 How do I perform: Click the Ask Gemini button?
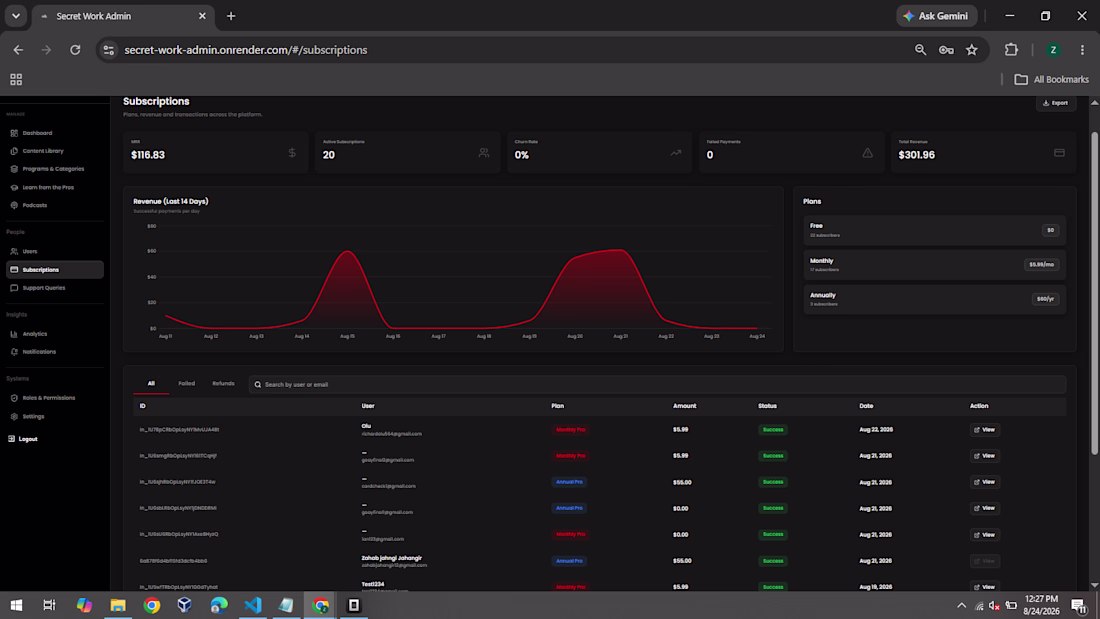point(937,15)
